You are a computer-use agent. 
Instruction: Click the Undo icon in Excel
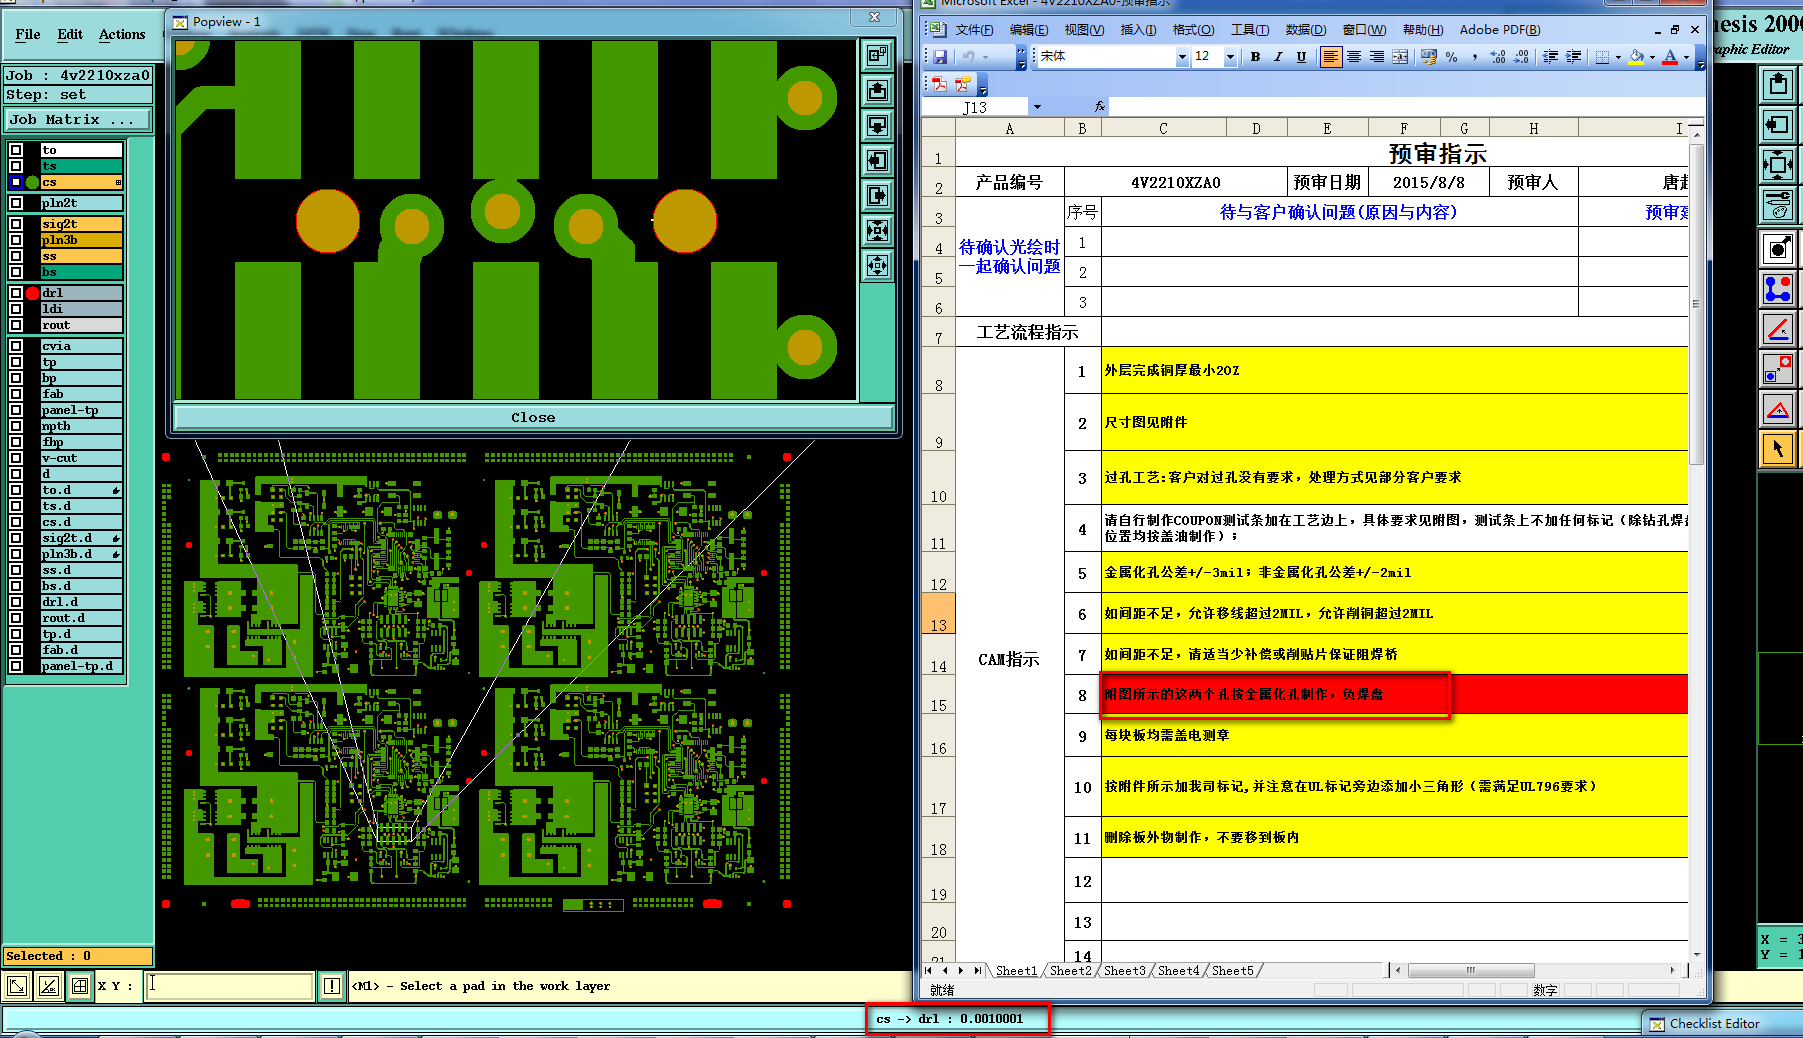click(968, 57)
